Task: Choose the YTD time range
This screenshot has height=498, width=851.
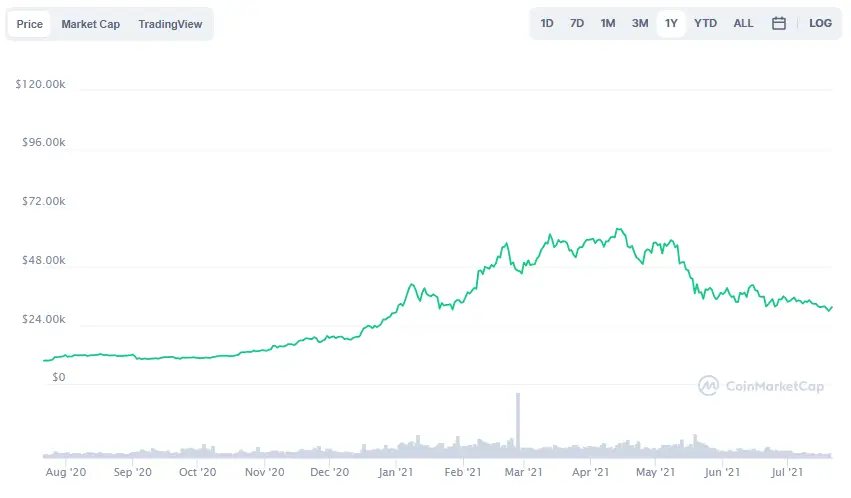Action: (706, 23)
